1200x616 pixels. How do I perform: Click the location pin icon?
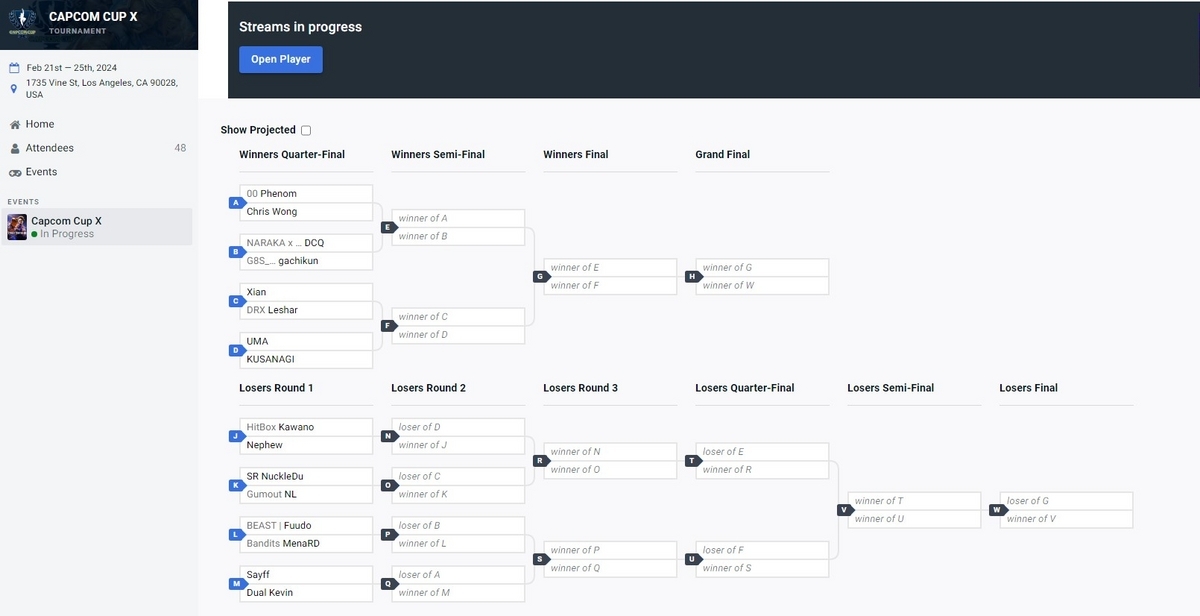(14, 89)
